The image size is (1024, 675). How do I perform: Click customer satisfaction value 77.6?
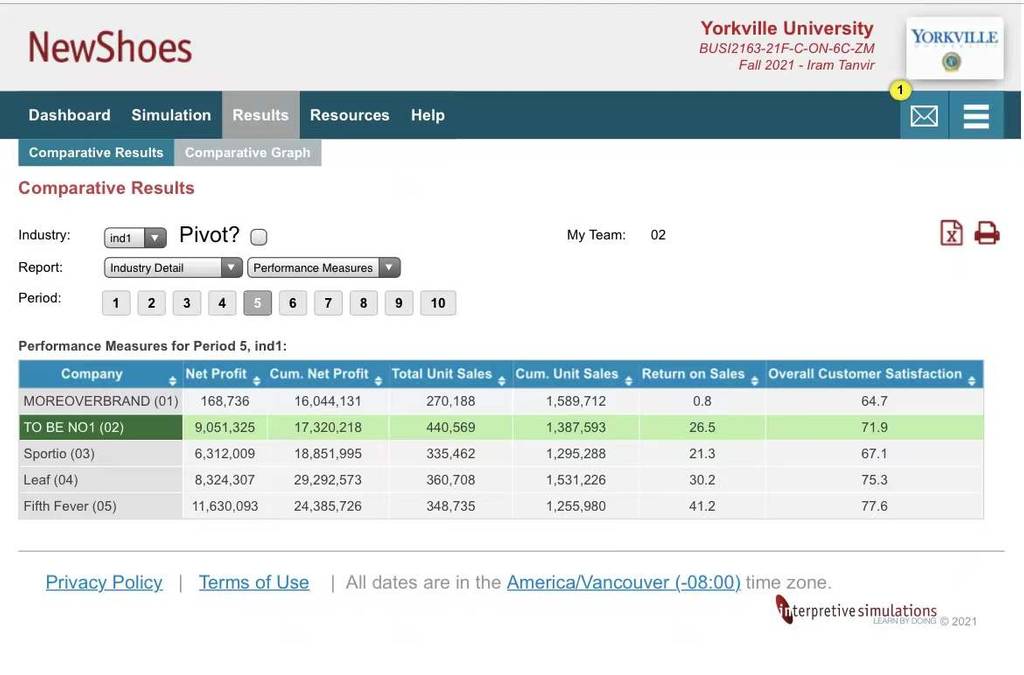point(874,506)
